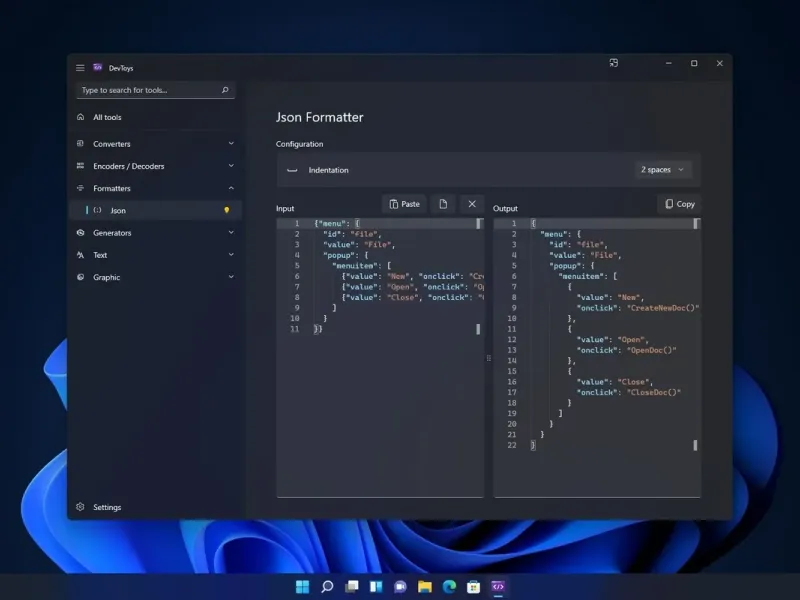This screenshot has width=800, height=600.
Task: Click the Converters category icon
Action: [81, 143]
